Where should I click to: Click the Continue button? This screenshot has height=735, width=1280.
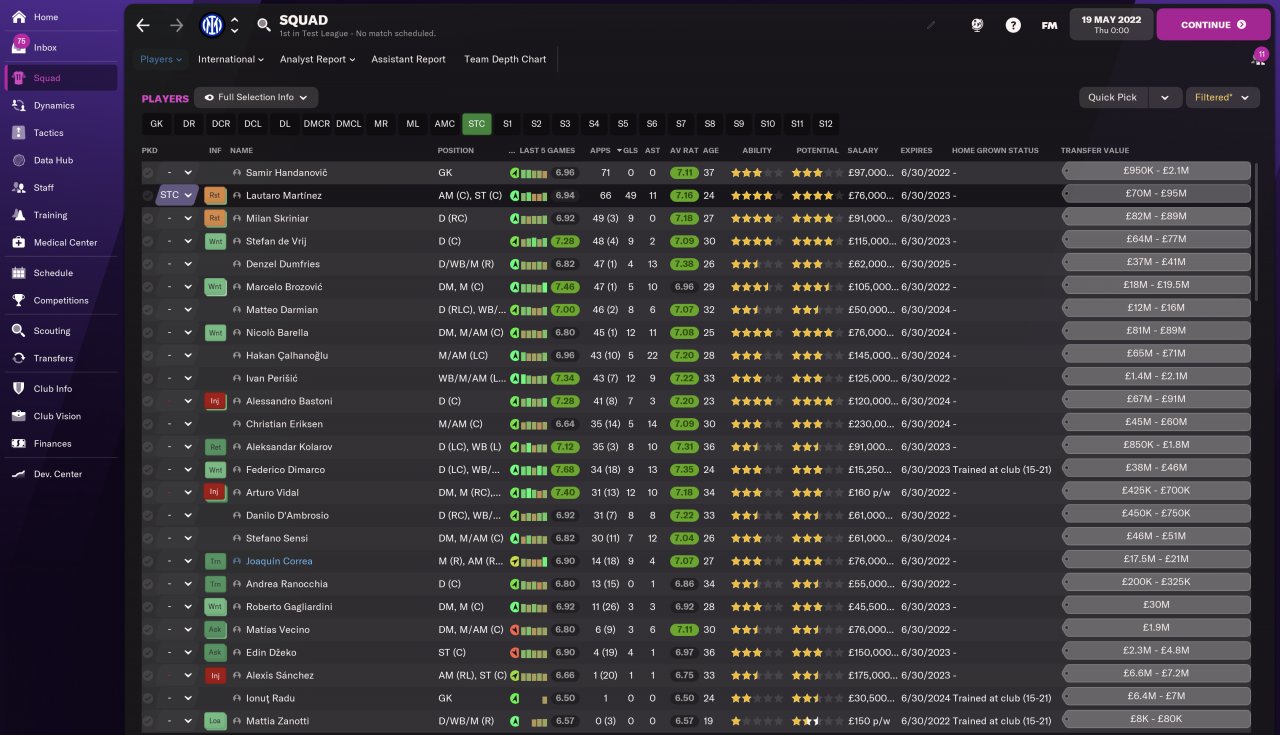click(1213, 25)
